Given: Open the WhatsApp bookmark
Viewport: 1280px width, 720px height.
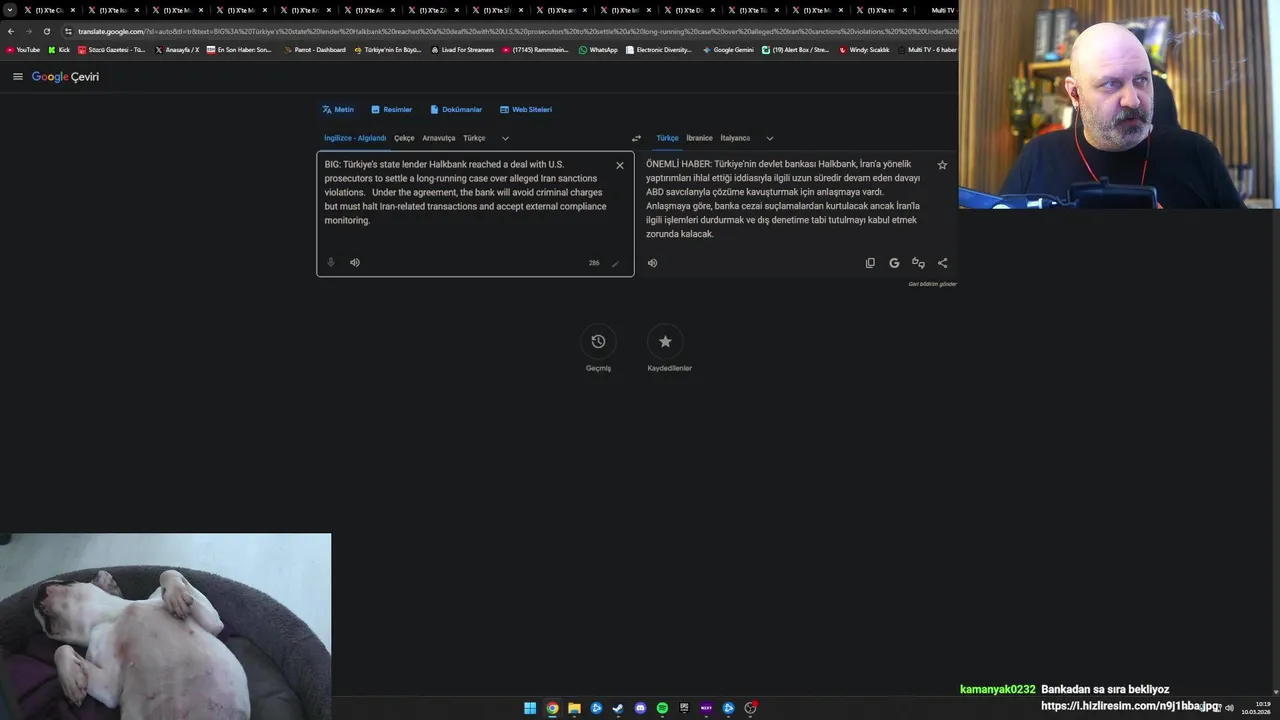Looking at the screenshot, I should pos(598,50).
